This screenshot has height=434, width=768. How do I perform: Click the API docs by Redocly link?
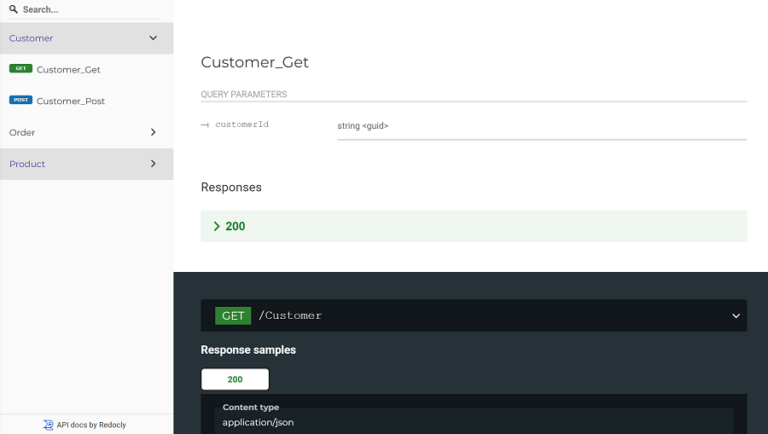point(91,425)
